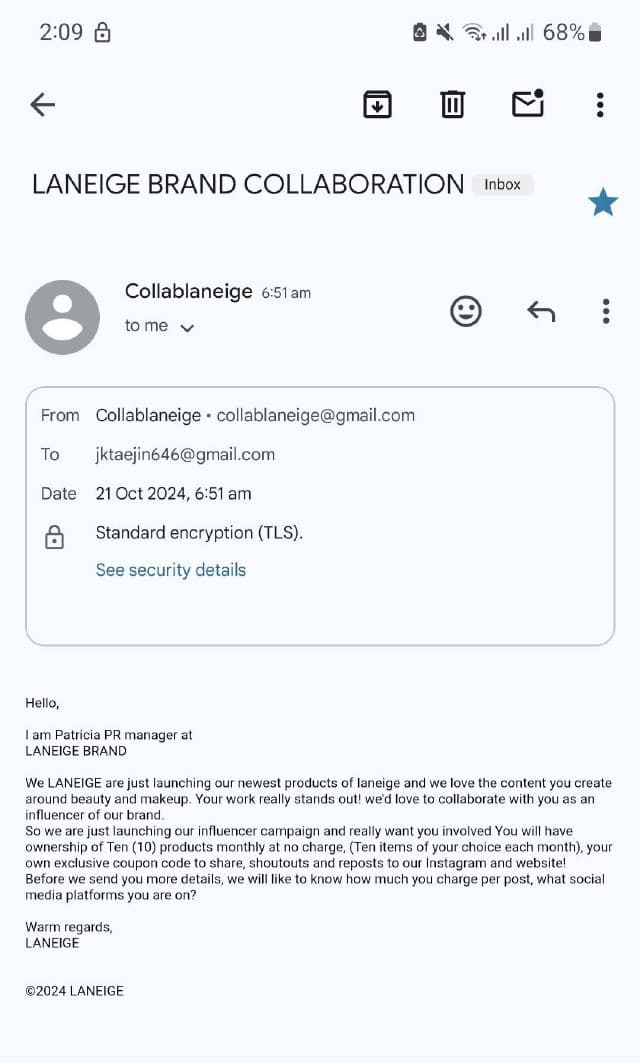Tap the sender address collablaneige@gmail.com
Image resolution: width=640 pixels, height=1064 pixels.
315,415
